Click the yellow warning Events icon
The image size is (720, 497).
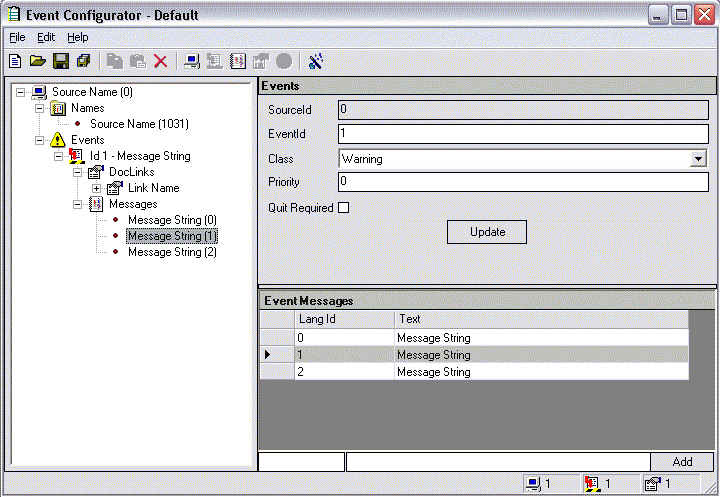point(58,140)
